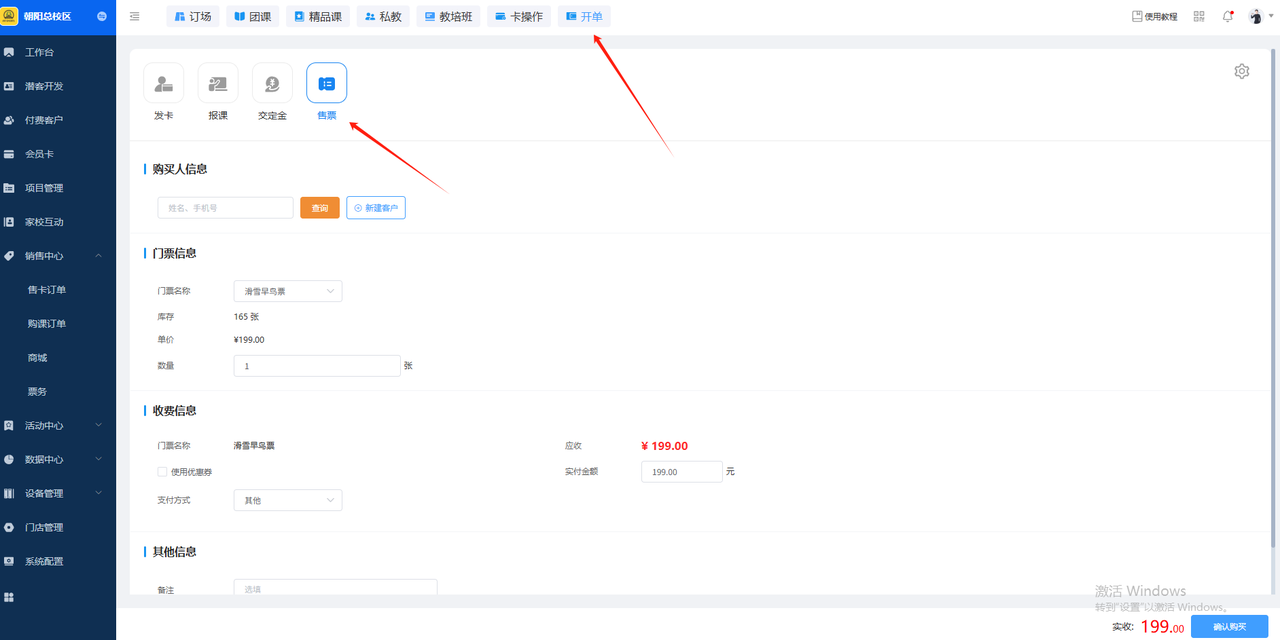
Task: Click the 发卡 card issuing icon
Action: coord(163,84)
